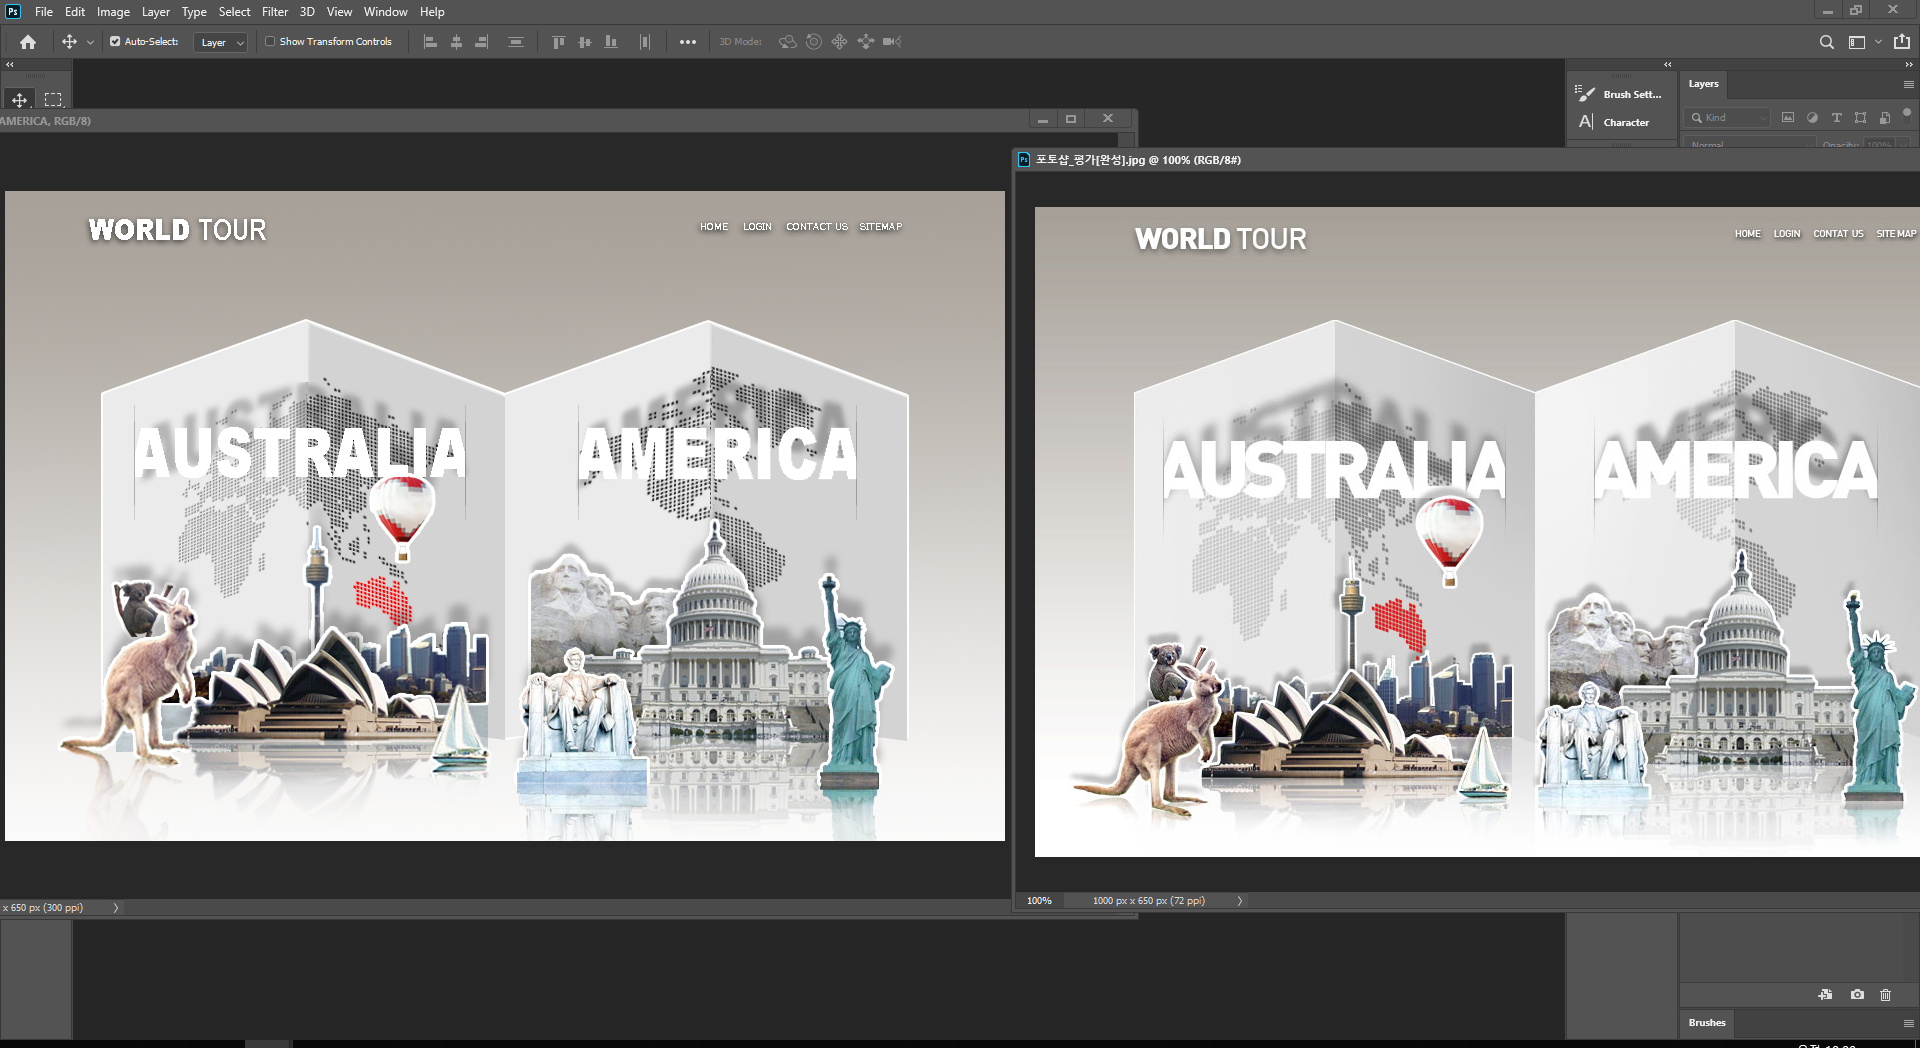
Task: Click the 3D roll camera icon
Action: [814, 42]
